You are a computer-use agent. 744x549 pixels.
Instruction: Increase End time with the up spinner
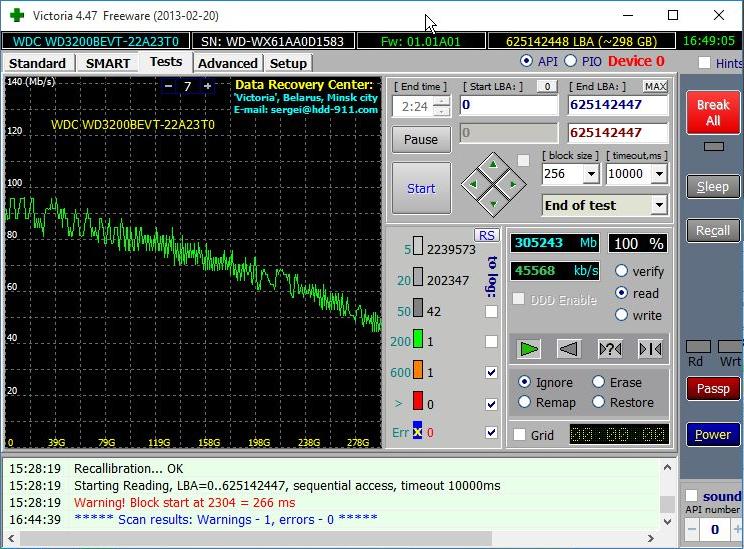[x=442, y=101]
